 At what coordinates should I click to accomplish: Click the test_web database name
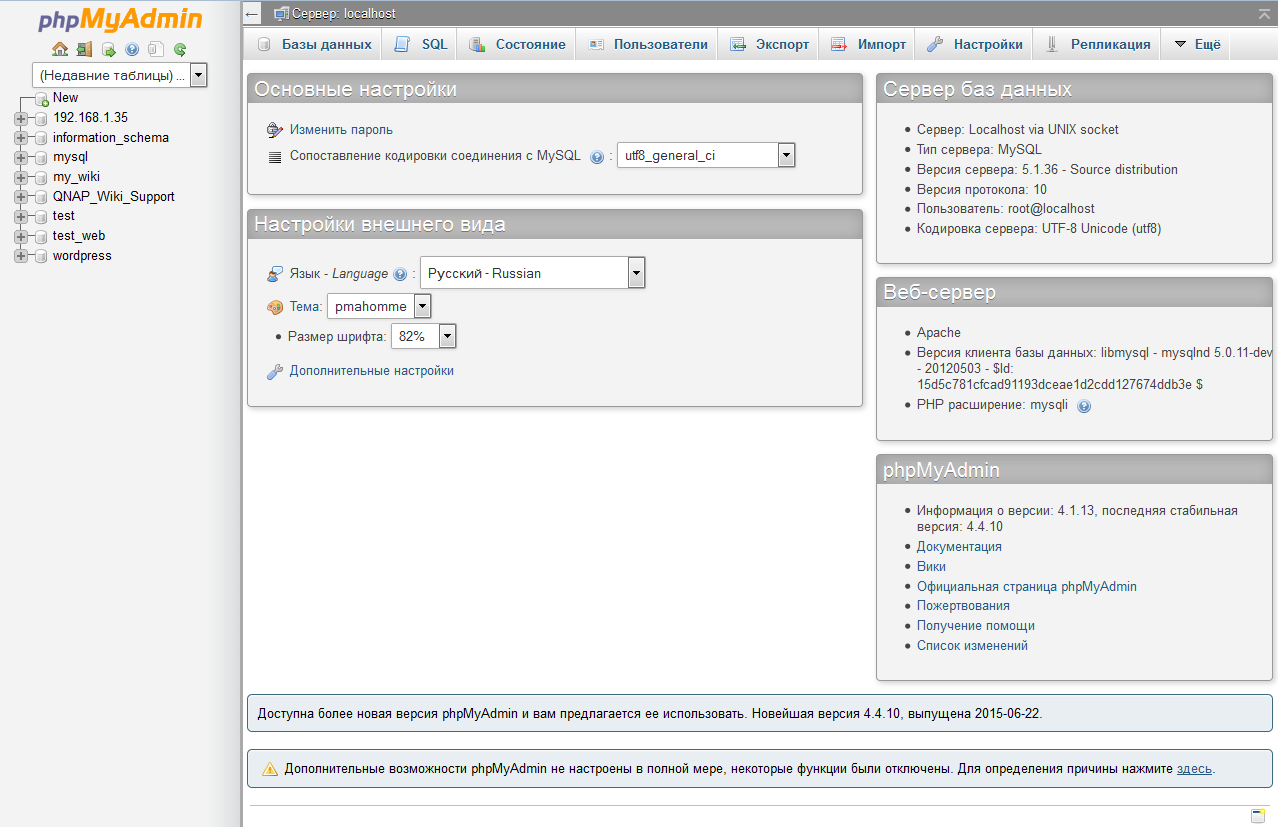coord(79,236)
